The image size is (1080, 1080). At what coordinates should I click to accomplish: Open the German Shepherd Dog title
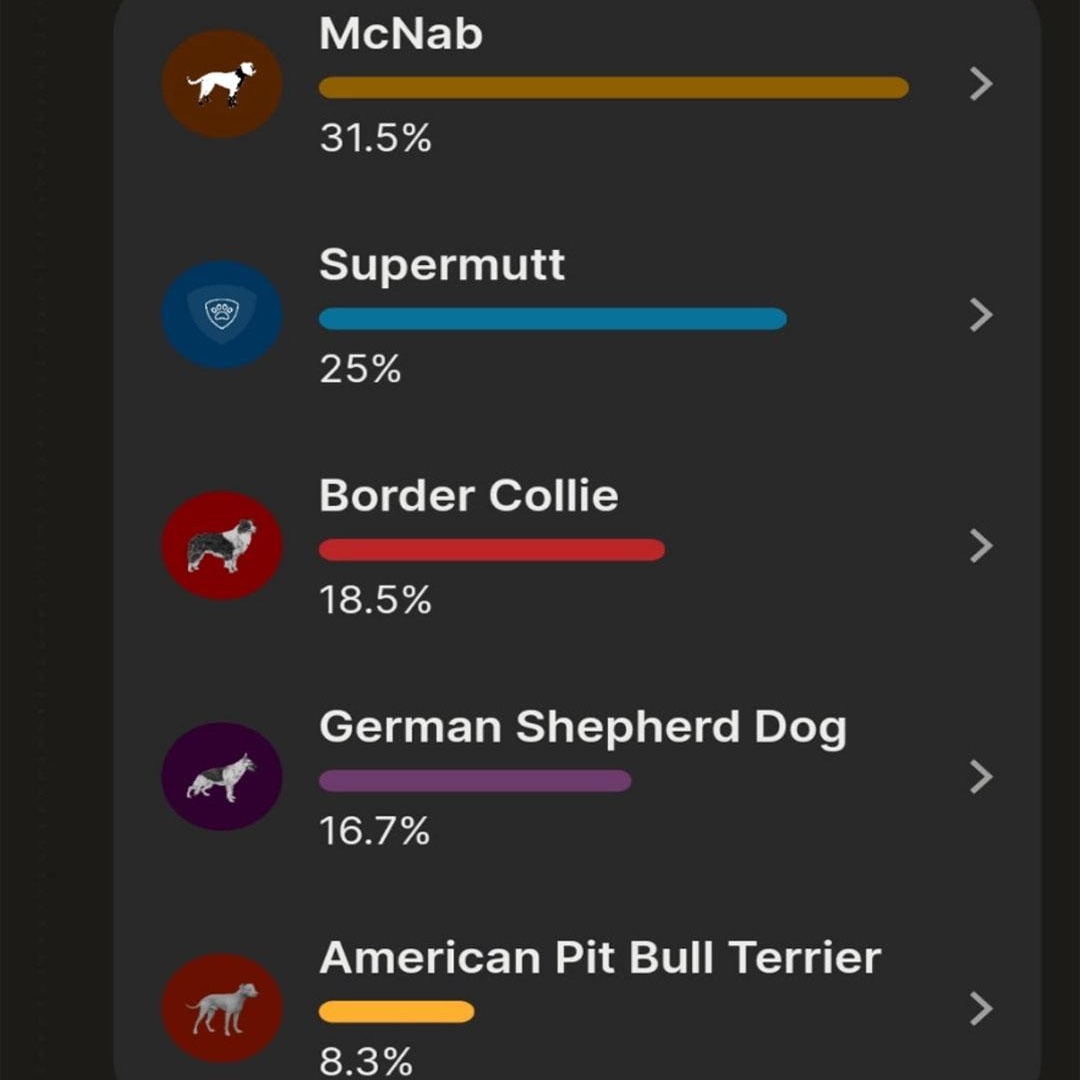pos(583,728)
